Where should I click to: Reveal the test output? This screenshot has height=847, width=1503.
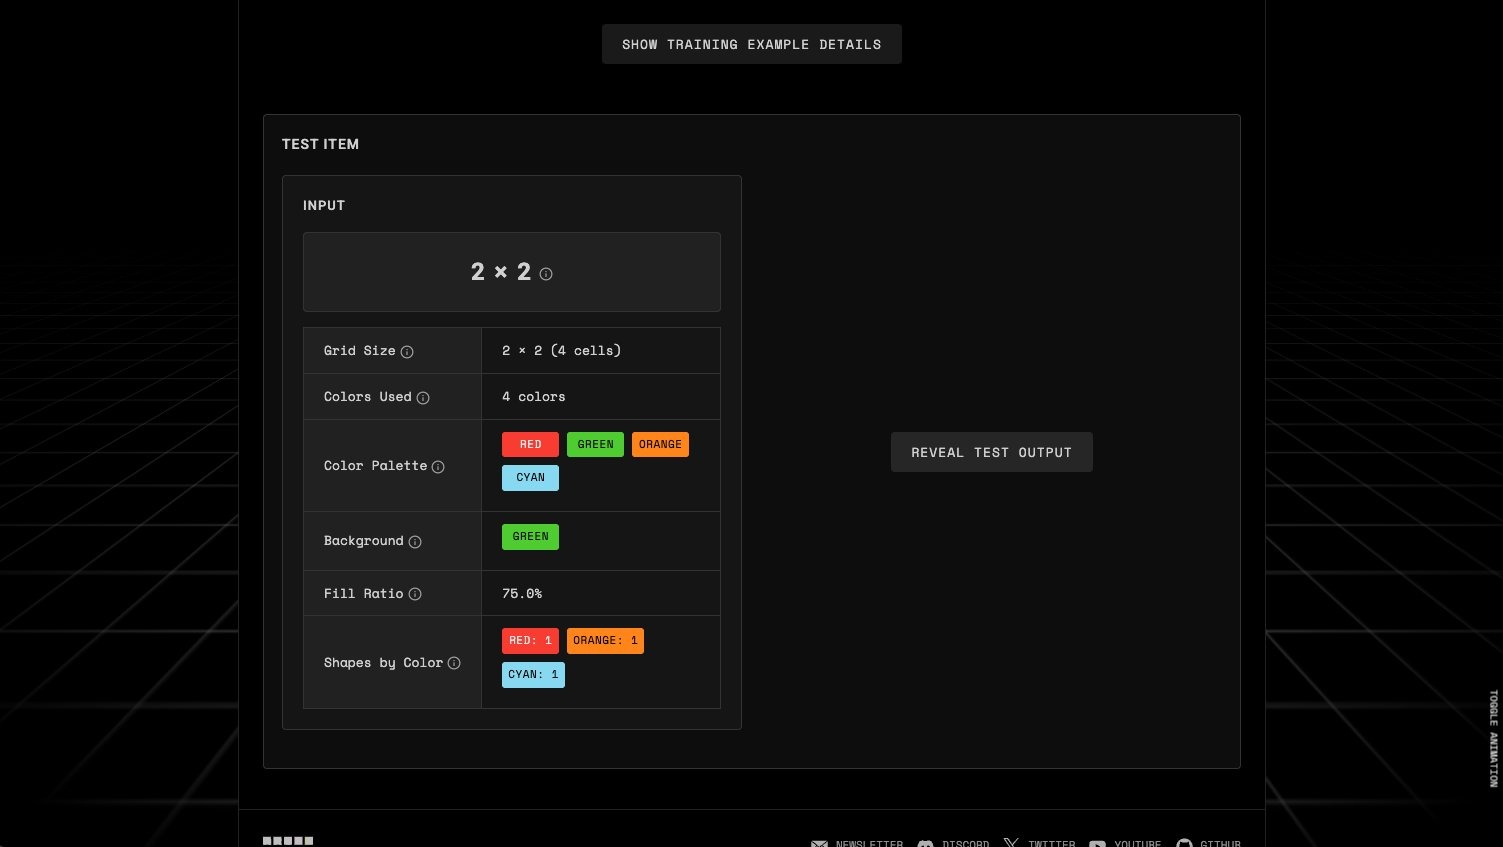[991, 452]
